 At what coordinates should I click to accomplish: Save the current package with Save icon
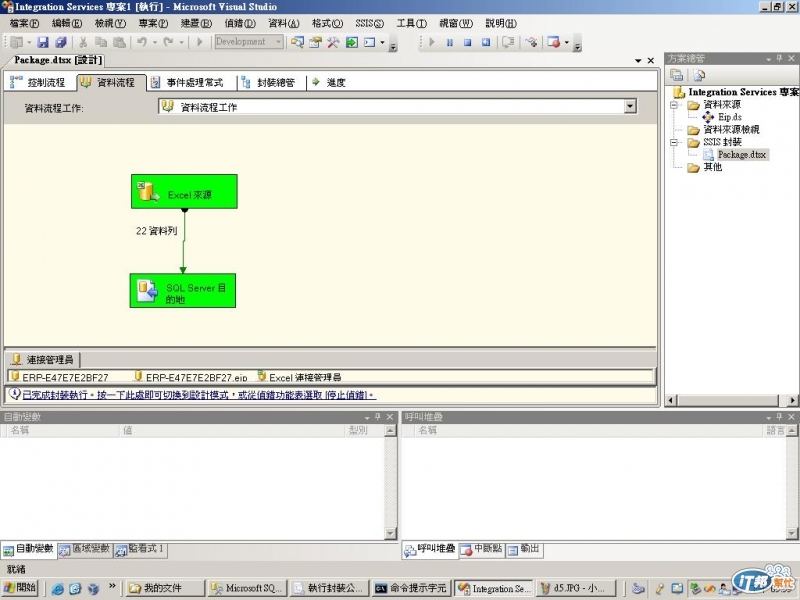pyautogui.click(x=43, y=42)
